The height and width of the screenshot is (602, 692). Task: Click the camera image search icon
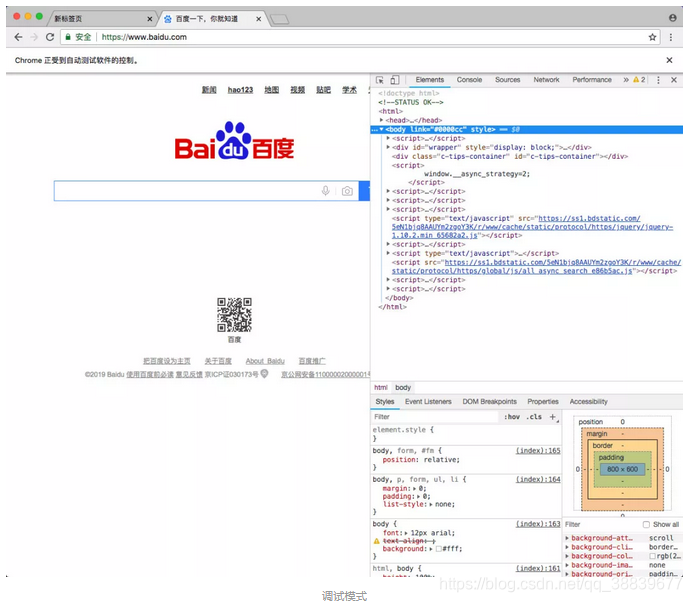(347, 191)
